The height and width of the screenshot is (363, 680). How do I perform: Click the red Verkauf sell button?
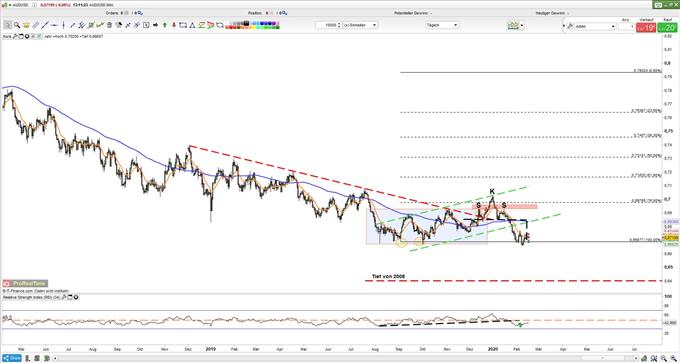click(646, 28)
